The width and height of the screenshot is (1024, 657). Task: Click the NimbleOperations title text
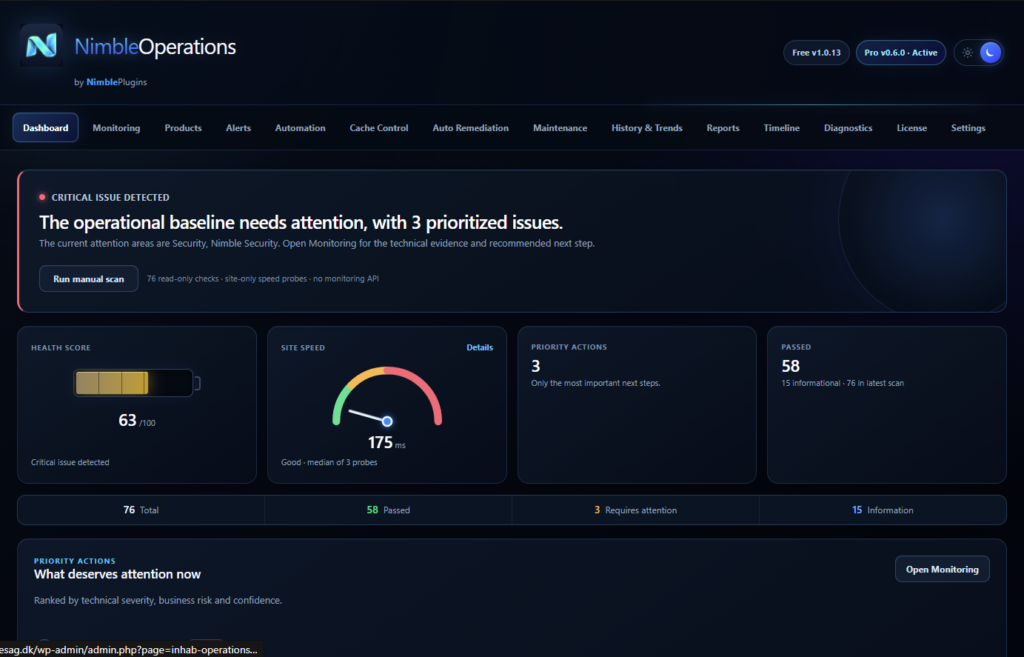pos(155,46)
